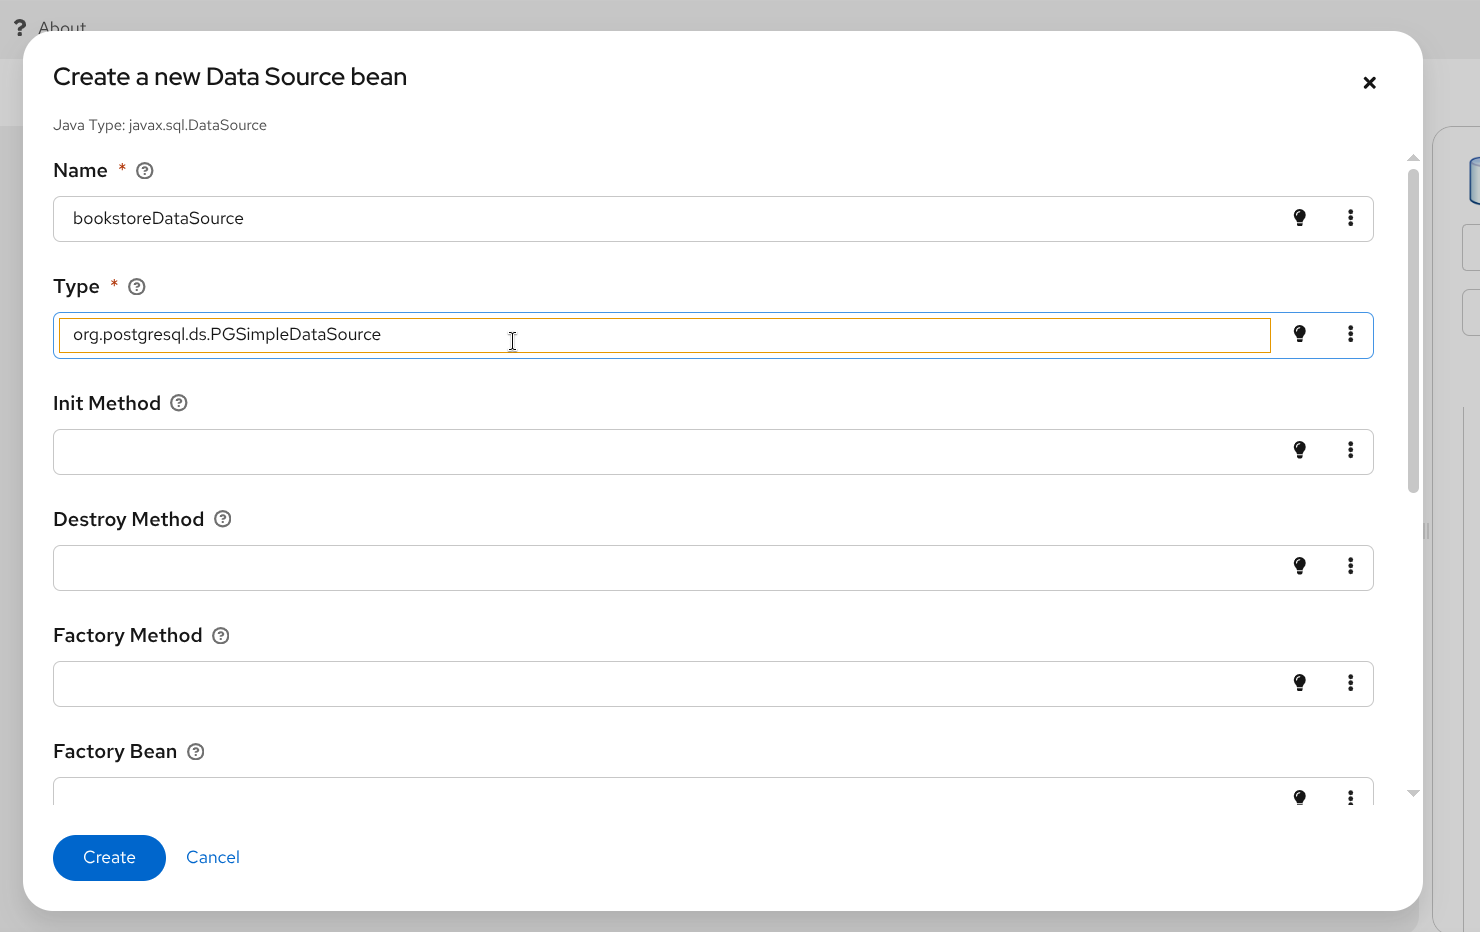1480x932 pixels.
Task: Open suggestions lightbulb for Init Method field
Action: (1300, 450)
